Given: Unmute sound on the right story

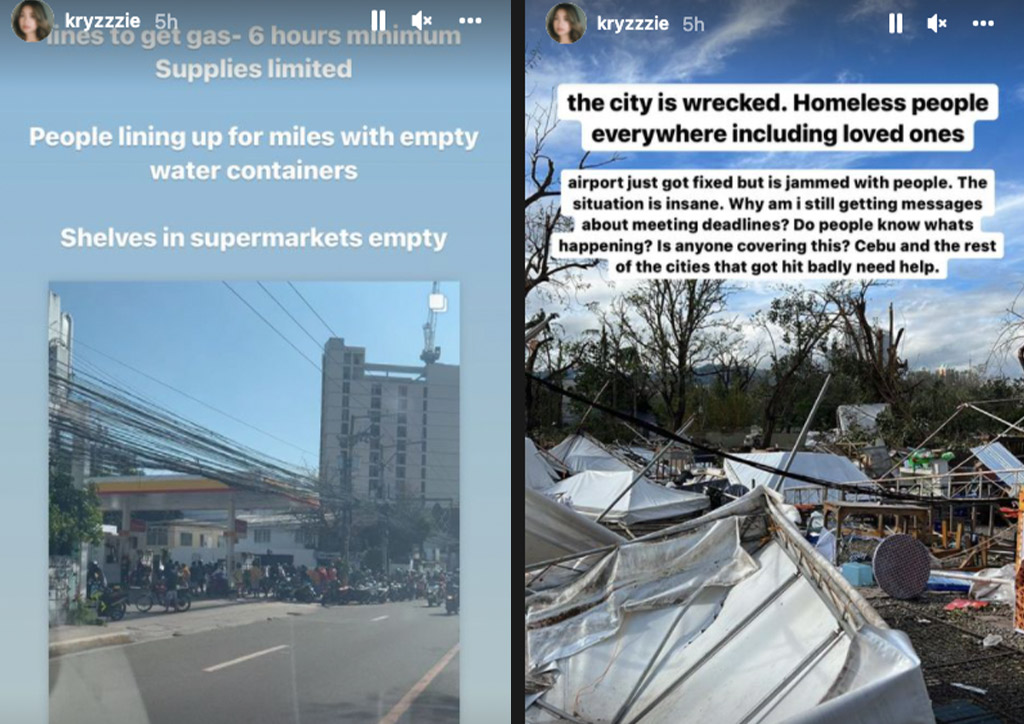Looking at the screenshot, I should click(x=937, y=24).
